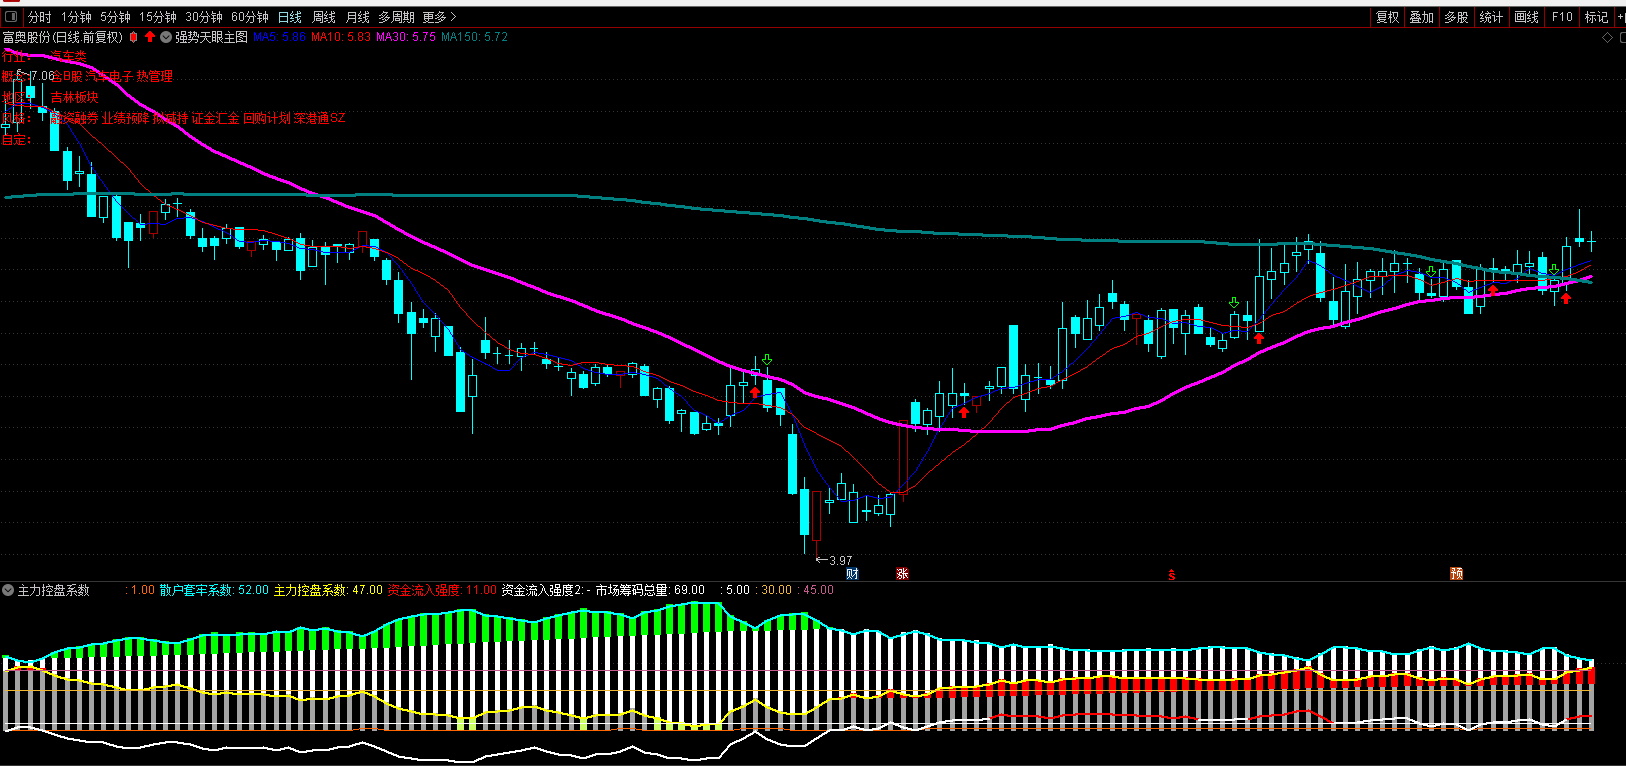This screenshot has width=1626, height=766.
Task: Expand the 主力控盘系数 indicator dropdown
Action: coord(8,591)
